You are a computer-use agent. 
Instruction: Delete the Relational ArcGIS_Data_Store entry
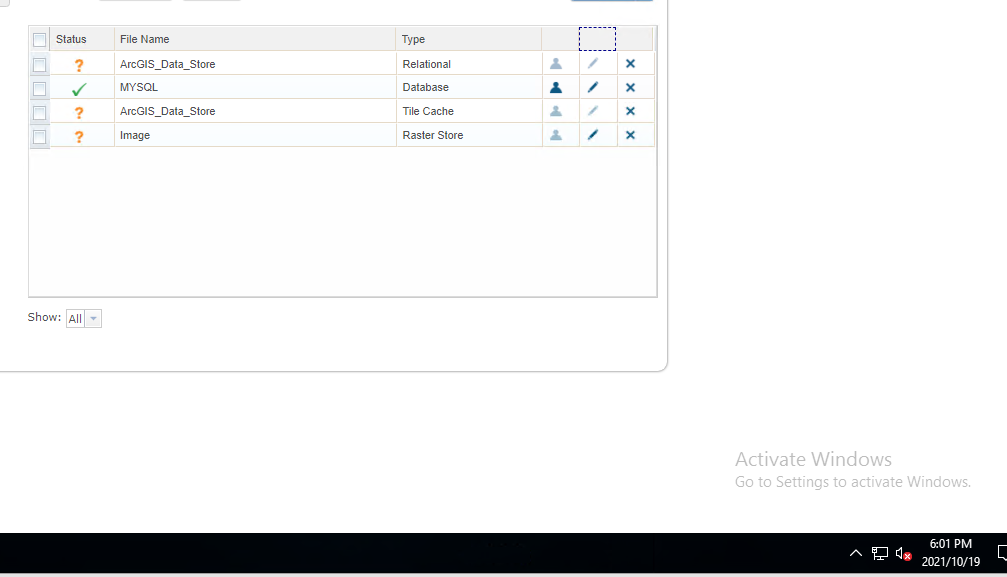(x=631, y=63)
